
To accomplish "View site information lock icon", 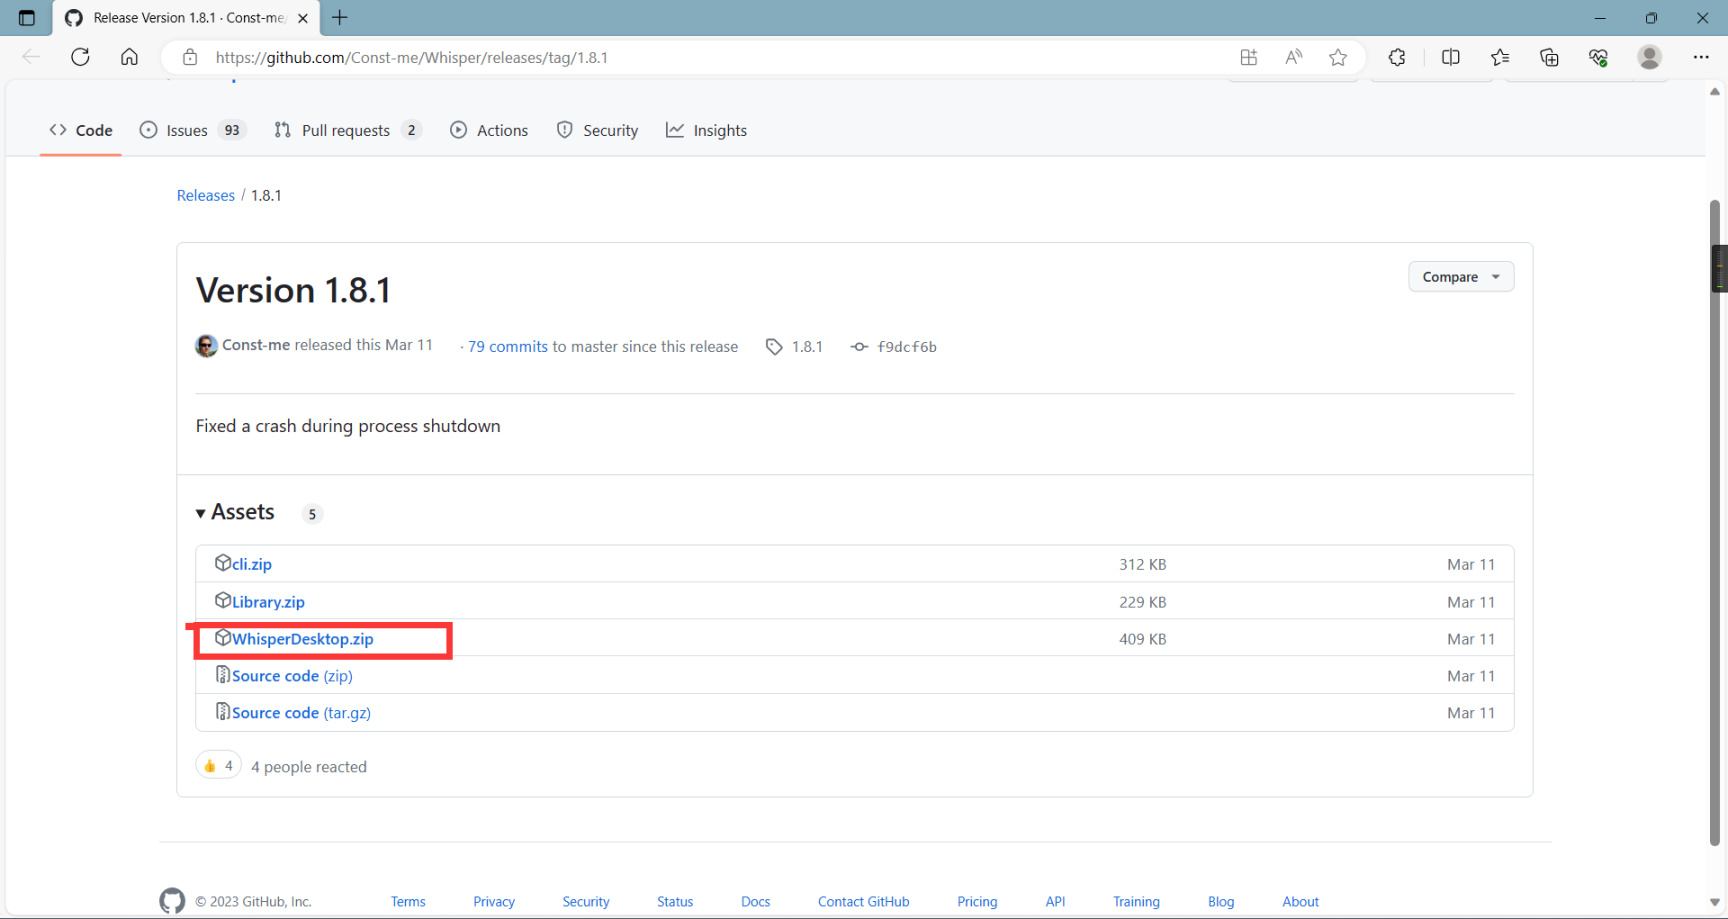I will click(190, 58).
